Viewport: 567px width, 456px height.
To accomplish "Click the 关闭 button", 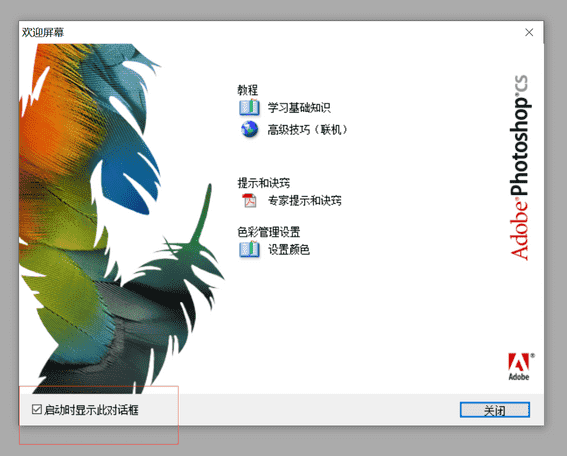I will (495, 410).
